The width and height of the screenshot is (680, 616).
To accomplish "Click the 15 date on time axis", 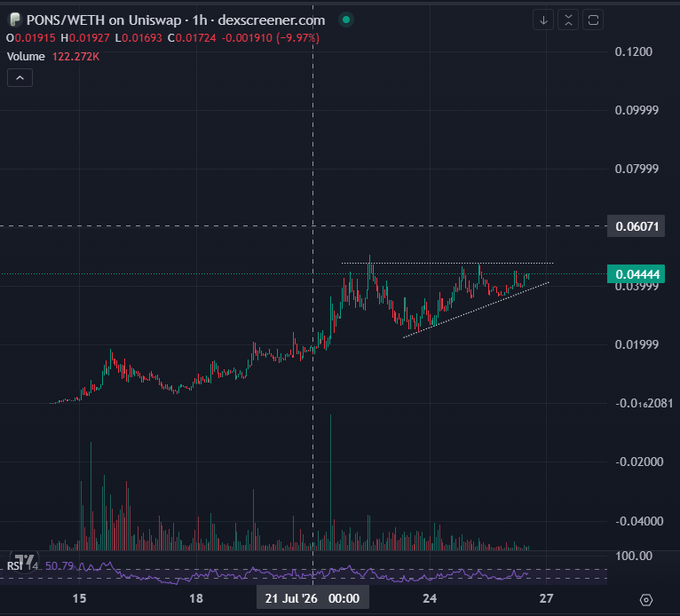I will click(x=79, y=599).
